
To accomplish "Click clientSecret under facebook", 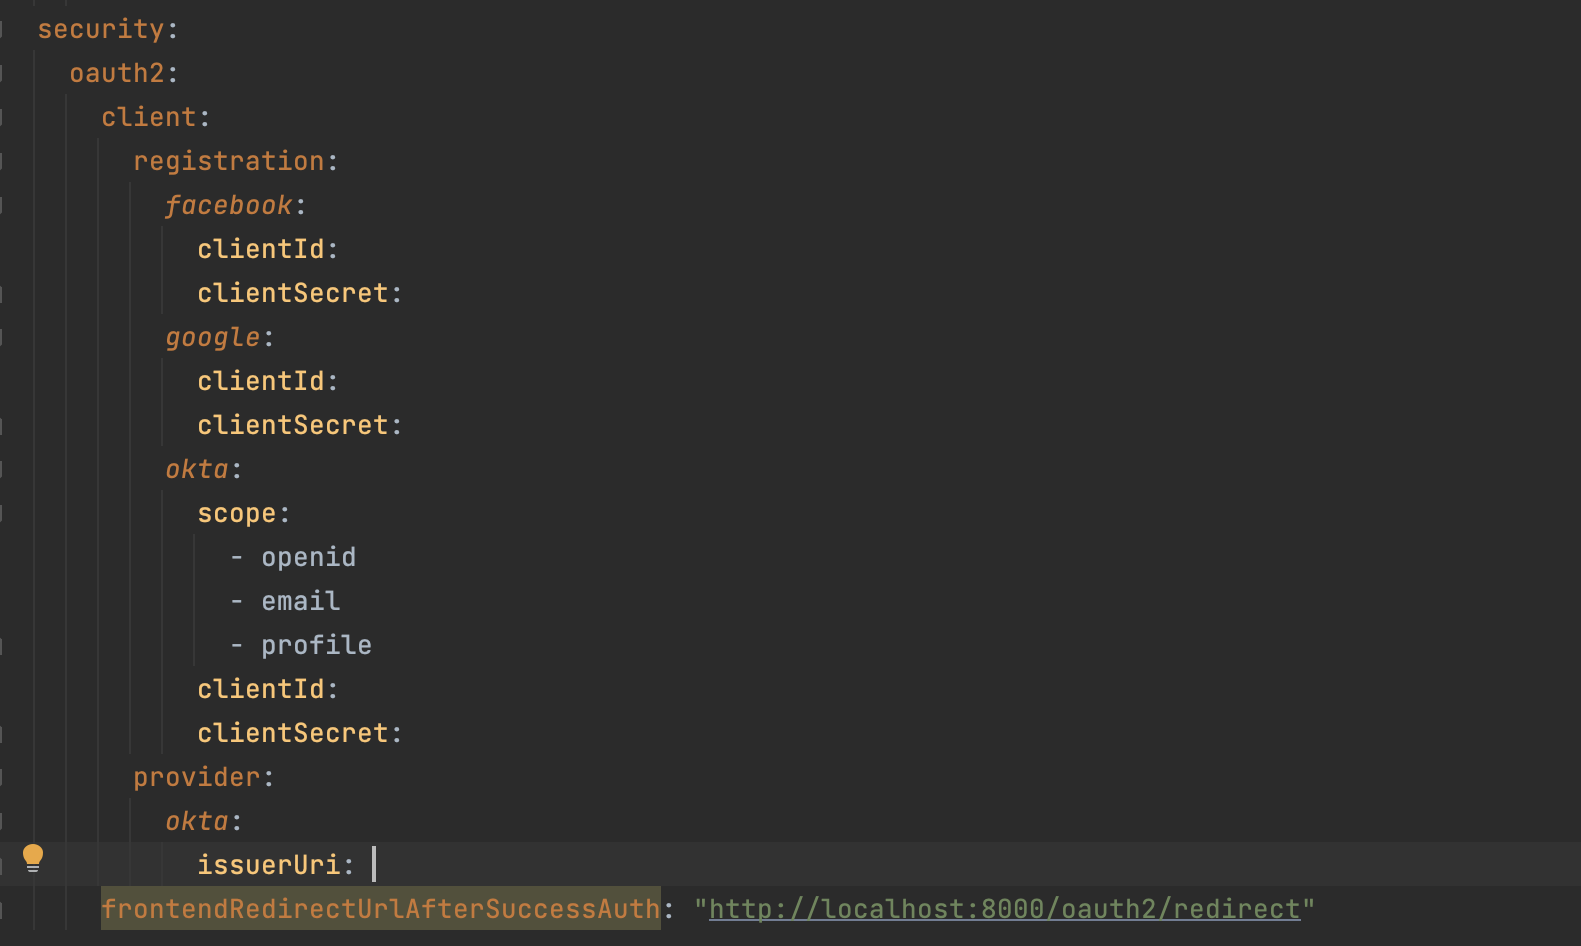I will 292,293.
